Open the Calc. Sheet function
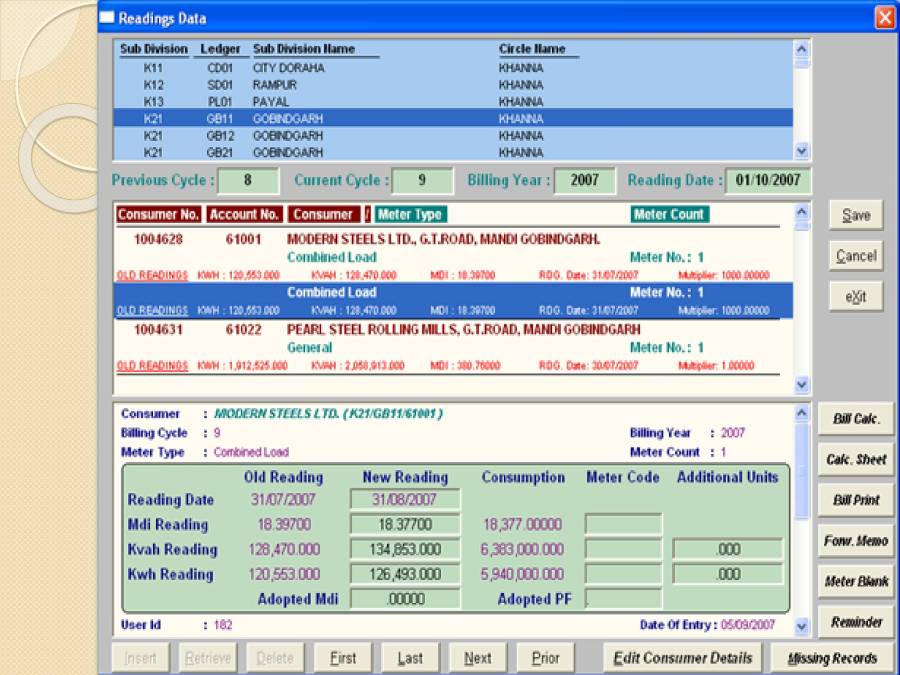 click(855, 459)
